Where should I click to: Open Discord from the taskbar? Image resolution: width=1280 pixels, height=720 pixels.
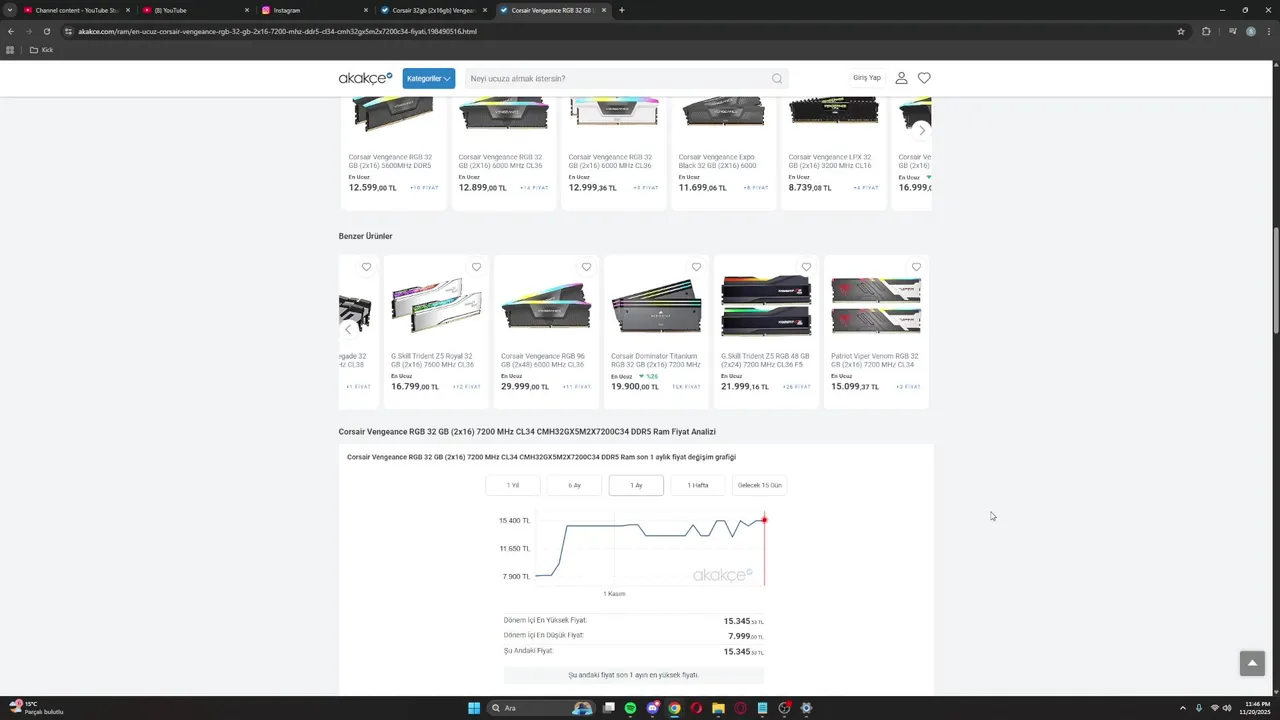653,708
